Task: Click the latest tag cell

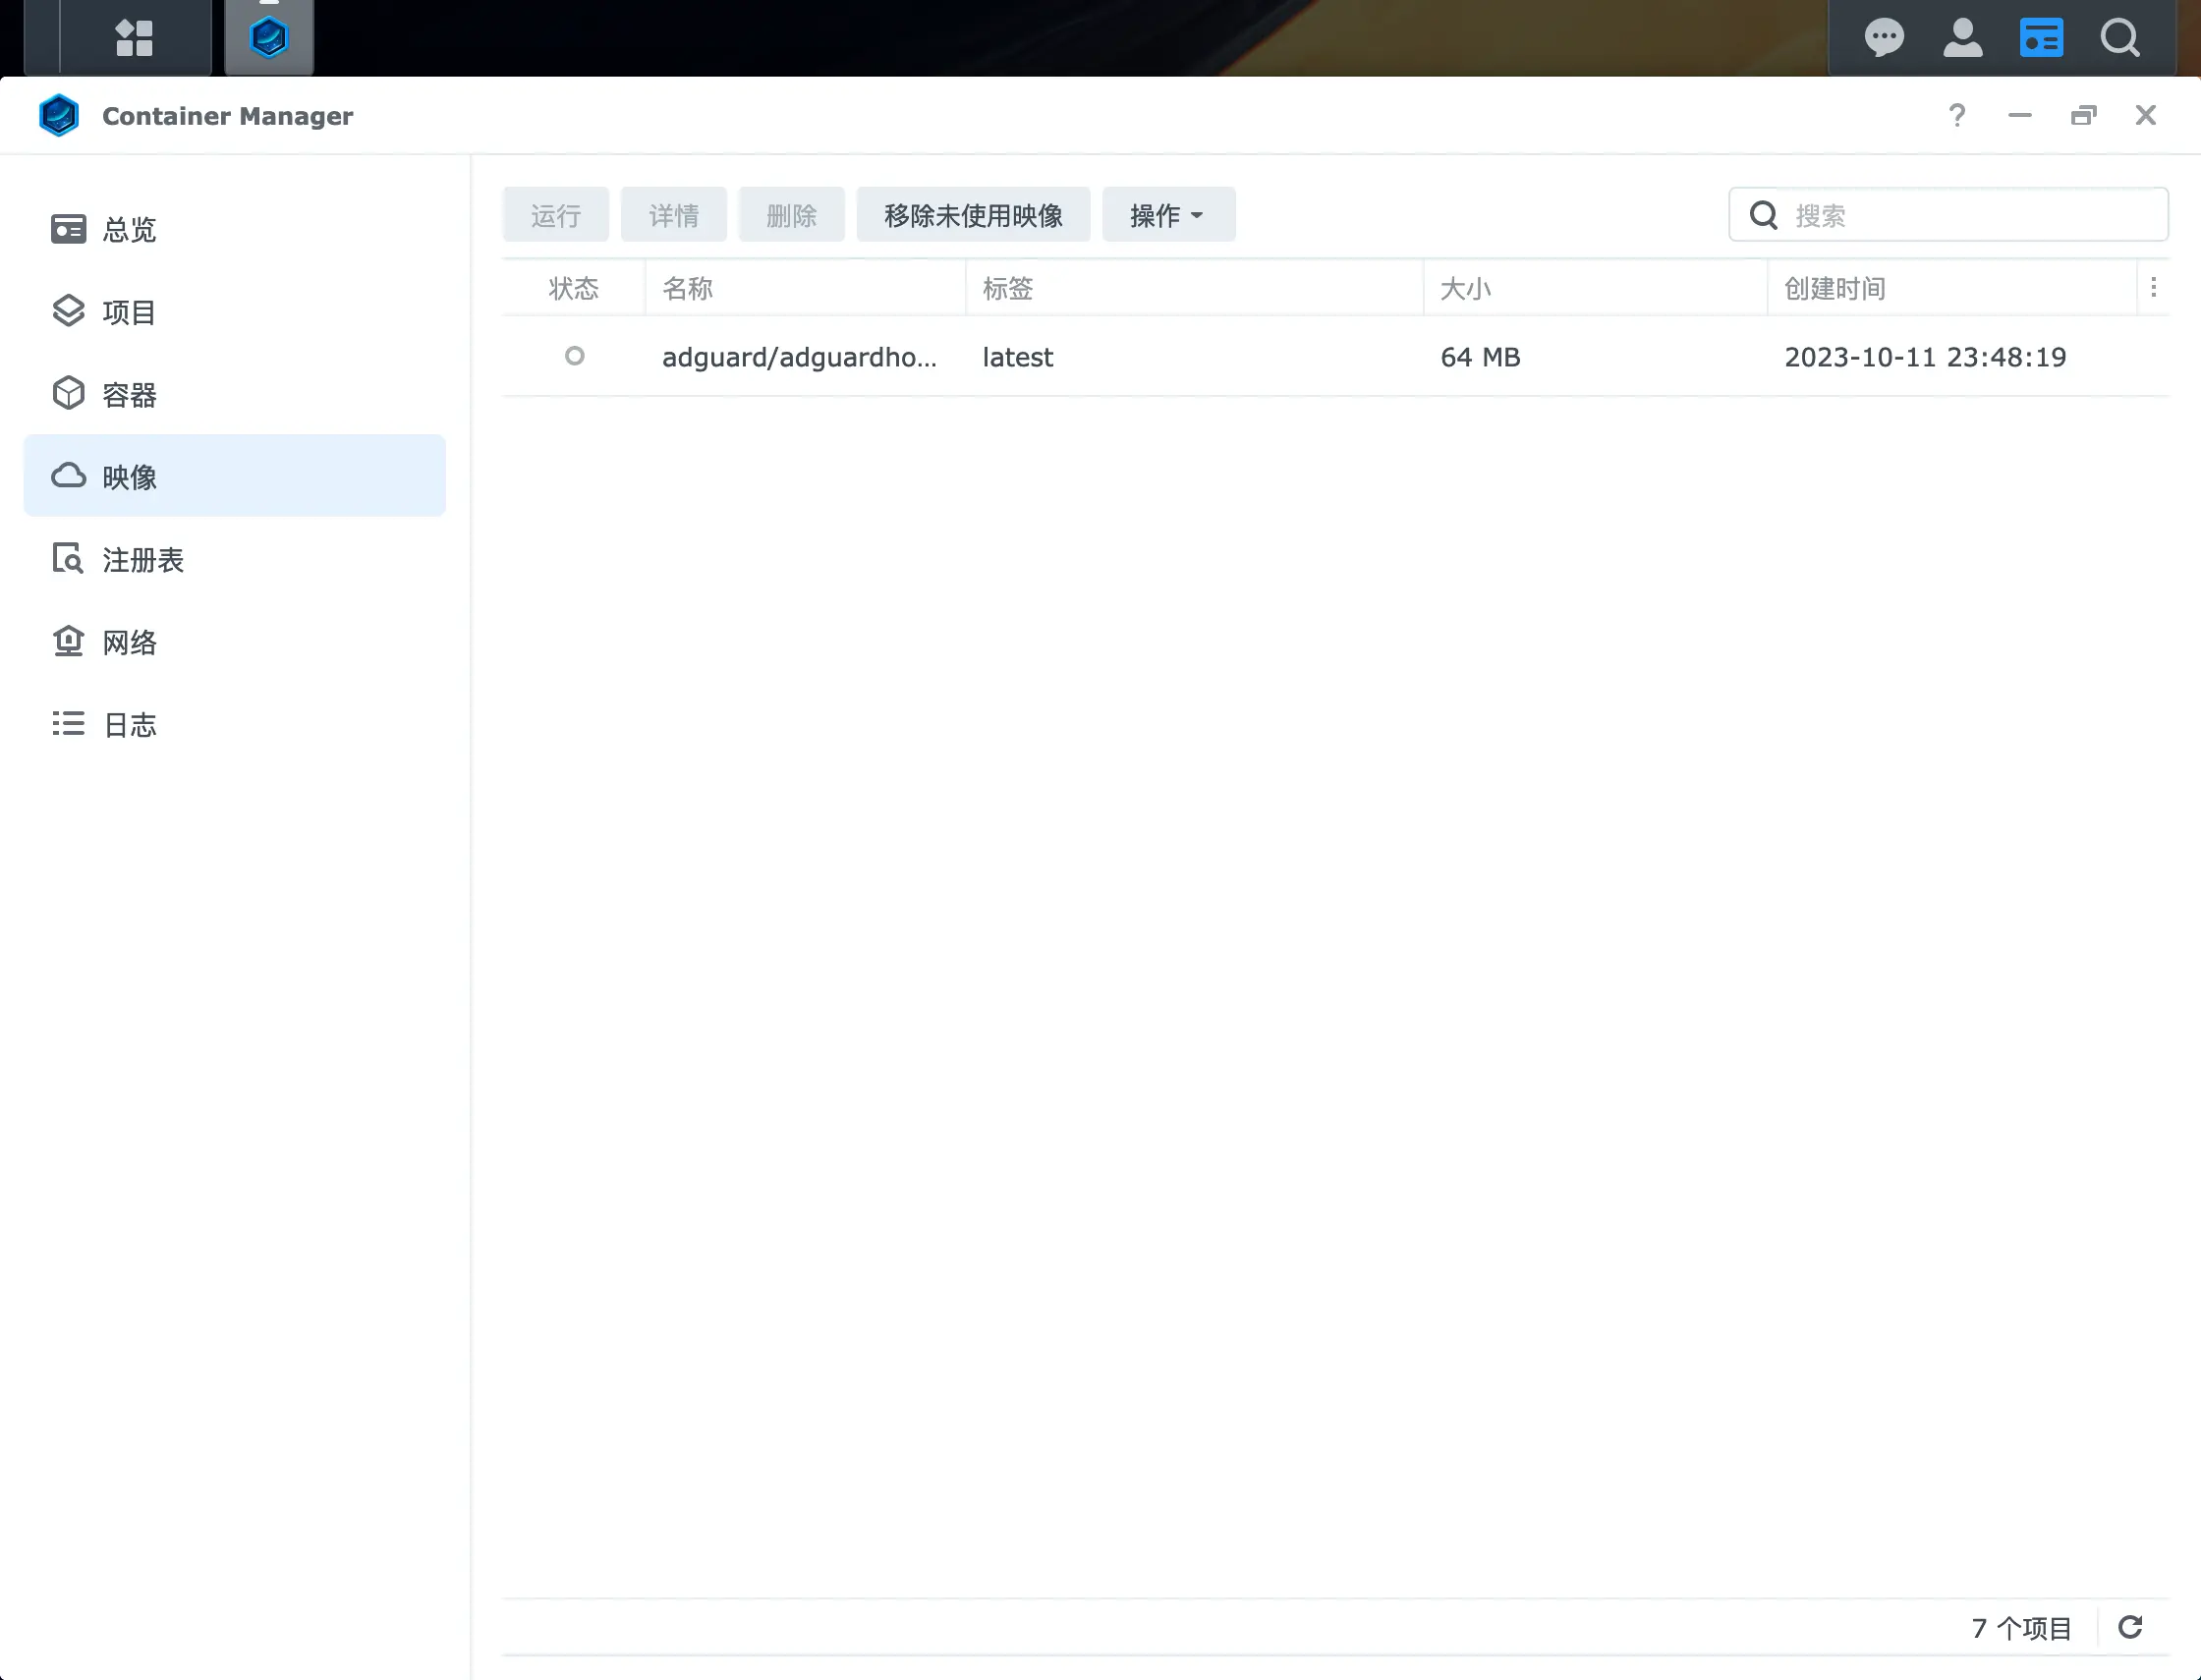Action: tap(1017, 357)
